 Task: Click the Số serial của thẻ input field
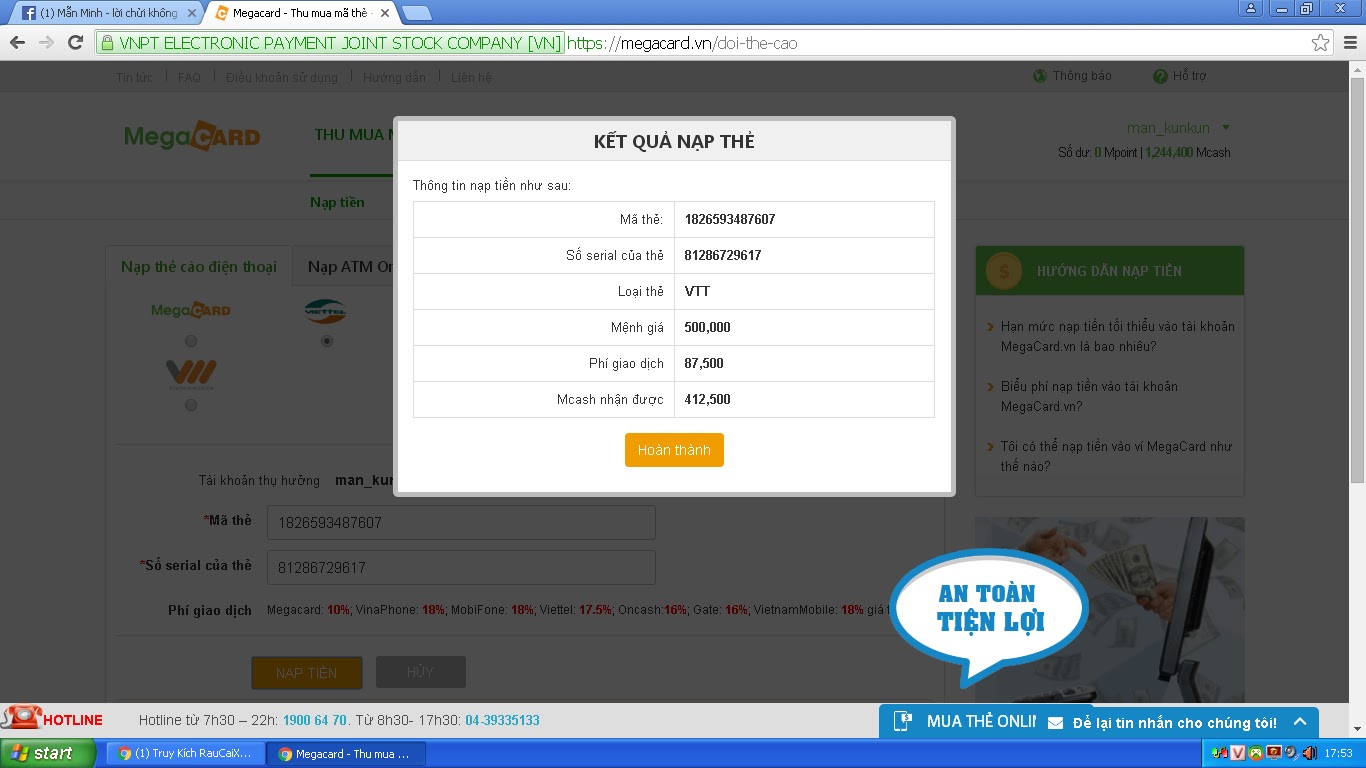pos(461,567)
